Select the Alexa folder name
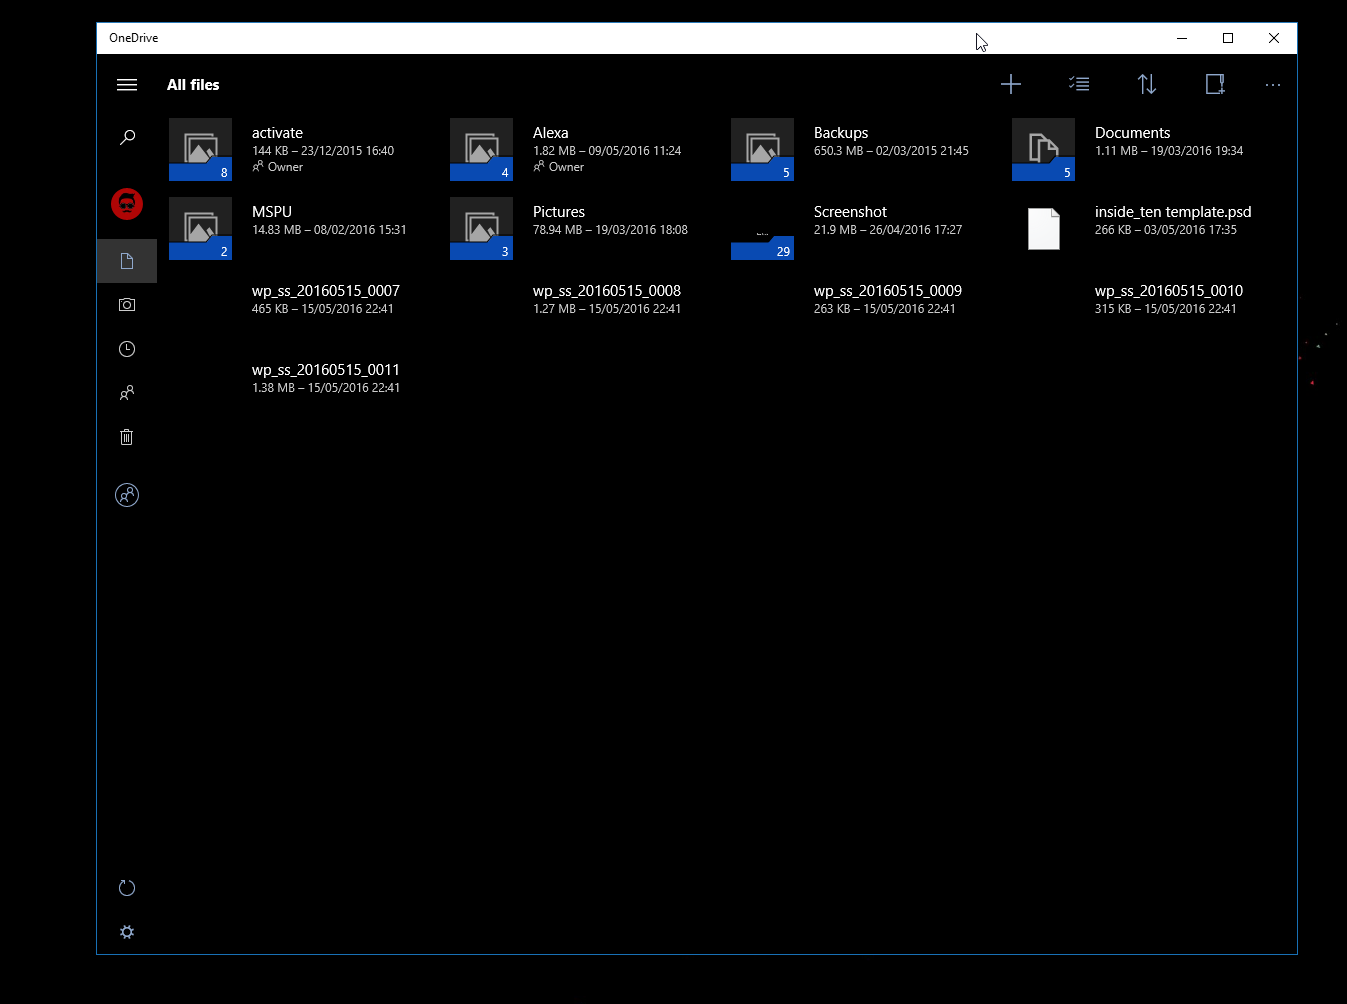This screenshot has width=1347, height=1004. [x=550, y=133]
